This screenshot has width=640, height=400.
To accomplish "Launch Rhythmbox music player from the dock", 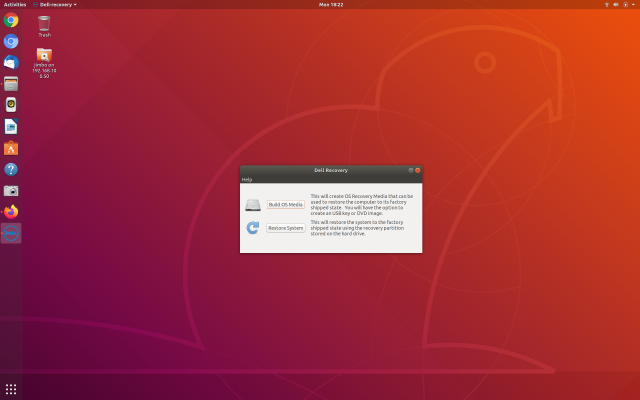I will click(x=11, y=105).
